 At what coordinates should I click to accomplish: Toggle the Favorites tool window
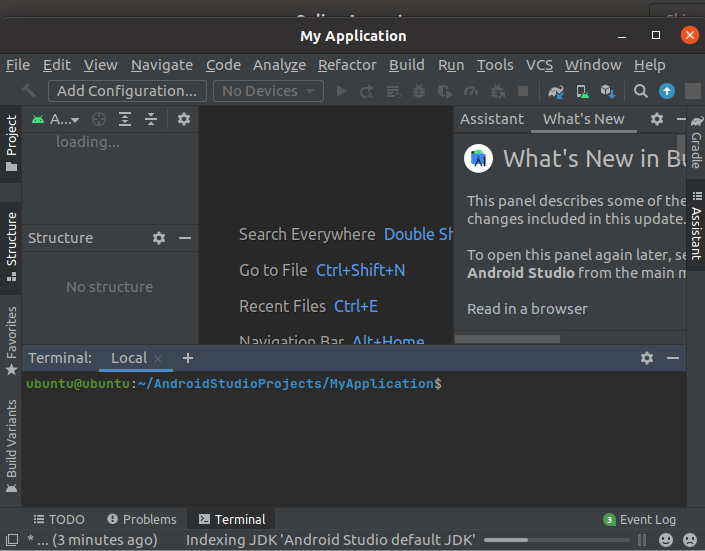pyautogui.click(x=11, y=341)
